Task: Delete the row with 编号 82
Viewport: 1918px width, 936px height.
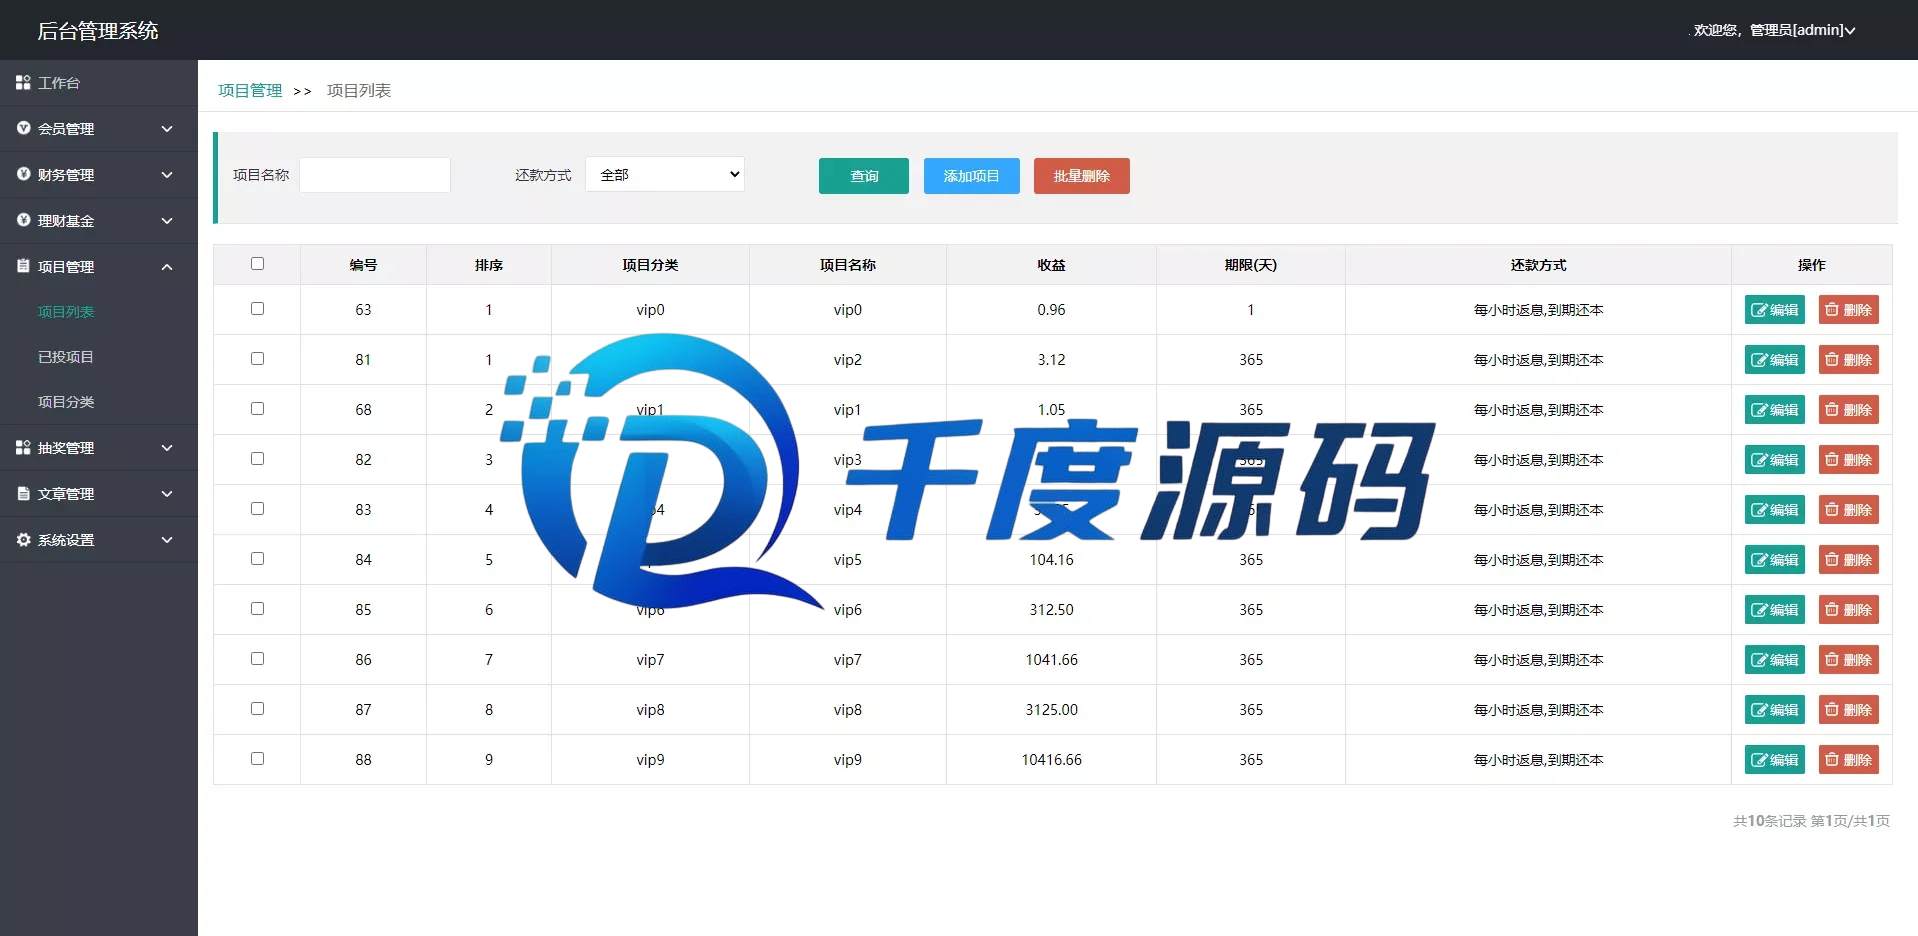Action: tap(1849, 460)
